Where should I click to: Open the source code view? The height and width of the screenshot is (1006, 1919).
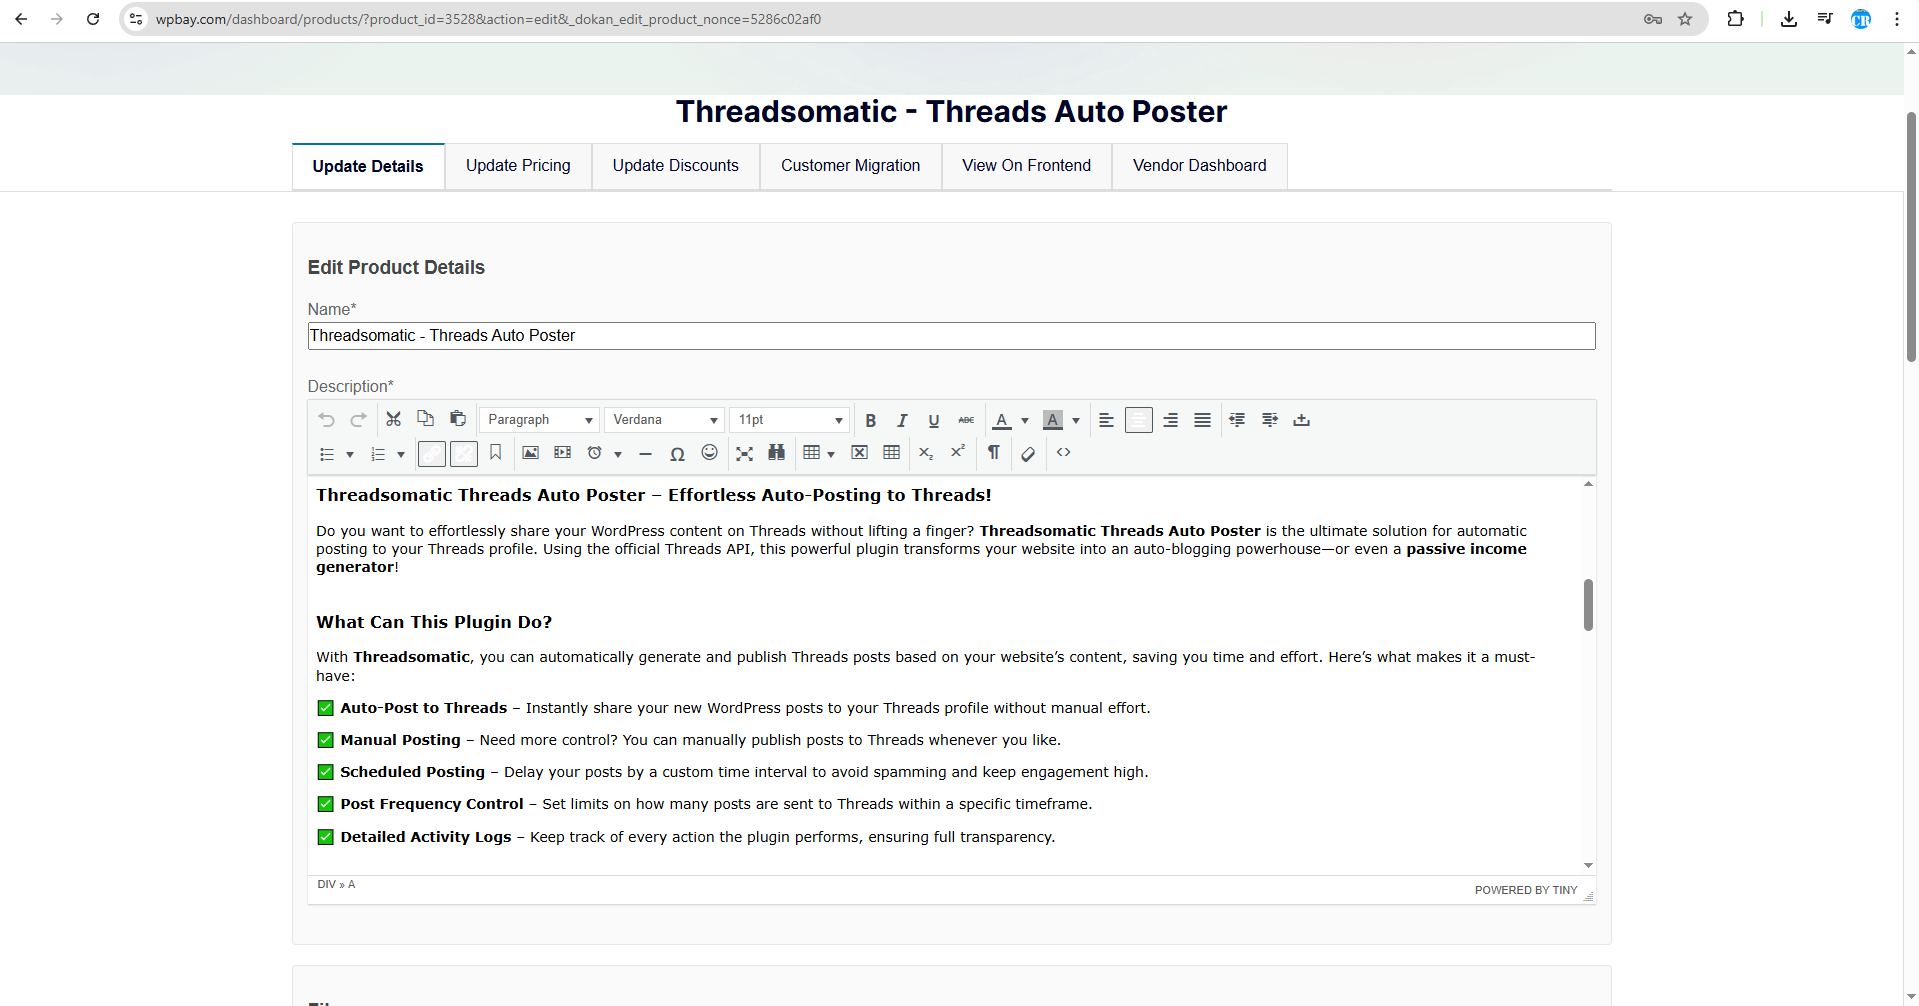1064,453
